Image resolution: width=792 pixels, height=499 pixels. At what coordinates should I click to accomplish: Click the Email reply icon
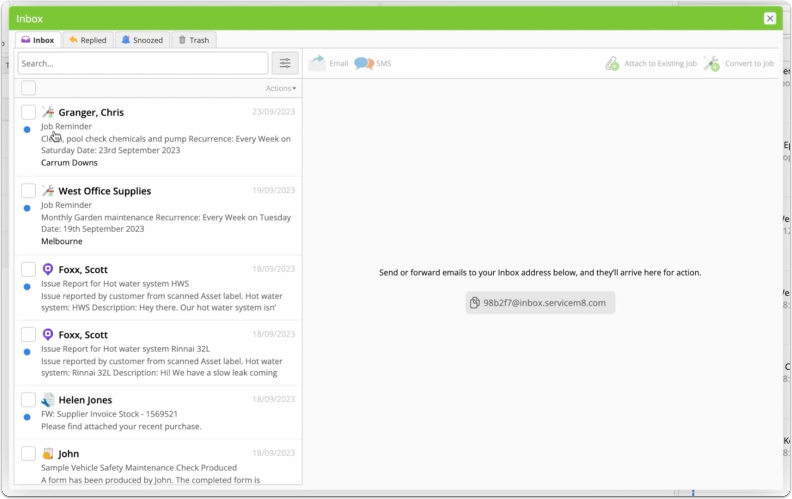pos(317,63)
